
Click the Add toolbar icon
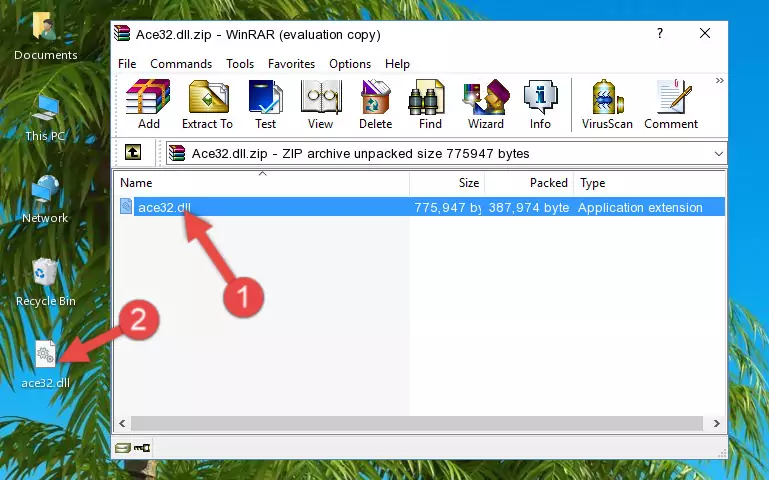point(148,104)
